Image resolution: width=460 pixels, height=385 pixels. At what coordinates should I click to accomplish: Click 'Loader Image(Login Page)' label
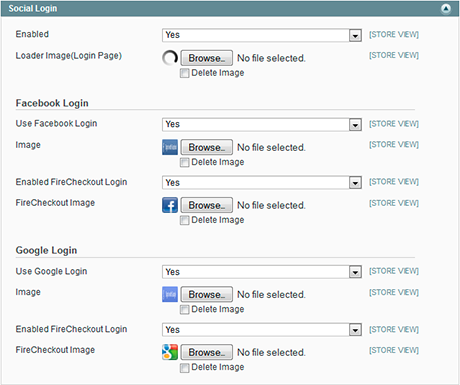[69, 55]
